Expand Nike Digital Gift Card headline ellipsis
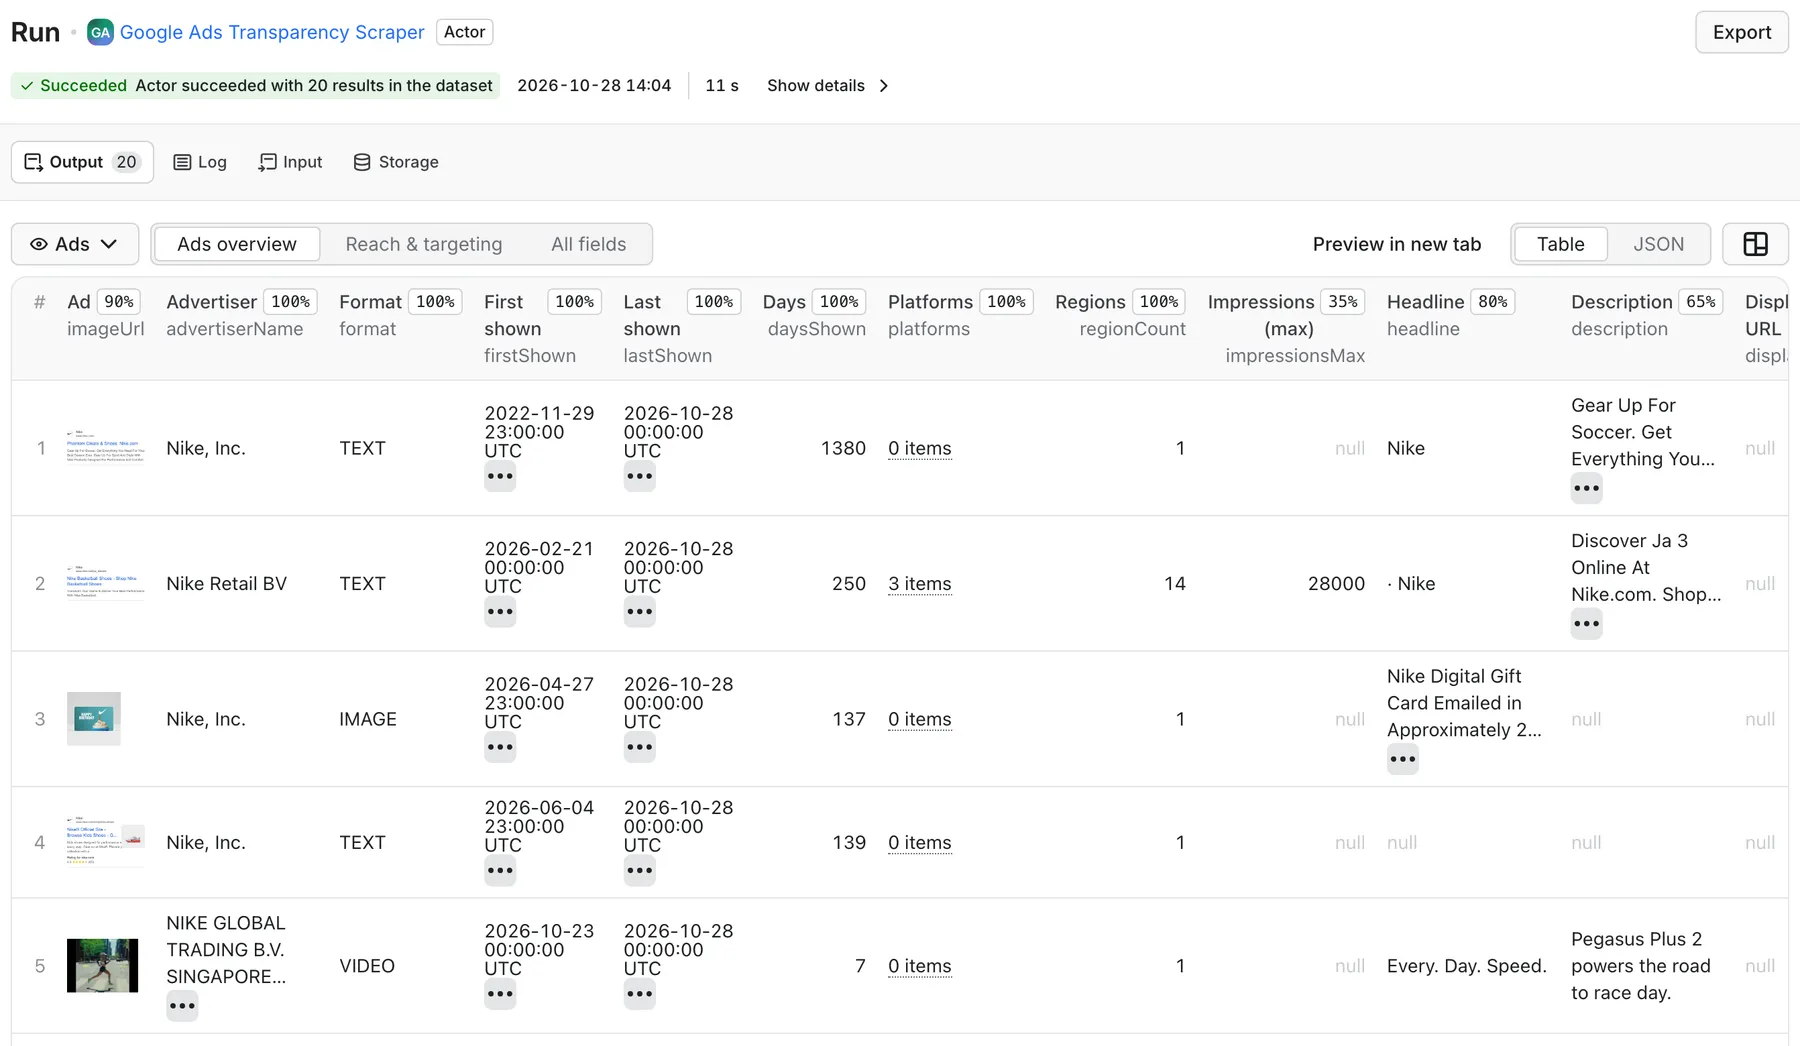The height and width of the screenshot is (1046, 1800). coord(1402,759)
